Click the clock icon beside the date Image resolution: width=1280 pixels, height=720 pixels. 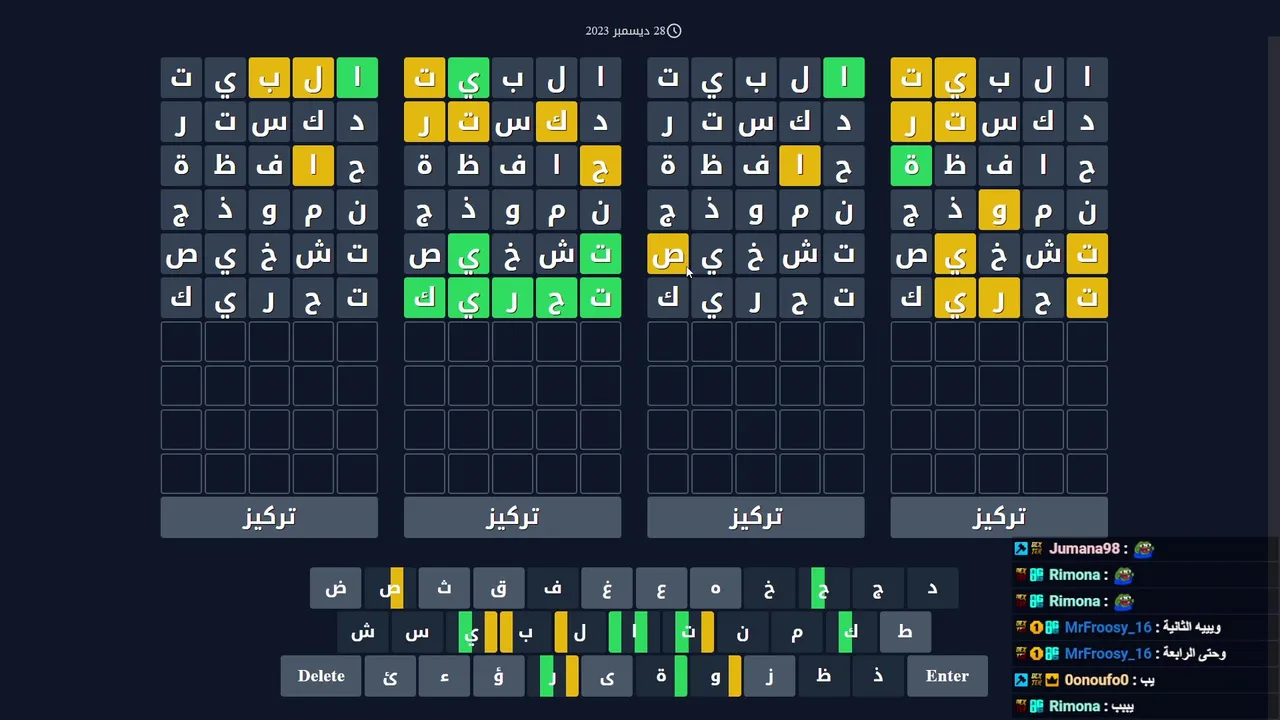pos(674,31)
